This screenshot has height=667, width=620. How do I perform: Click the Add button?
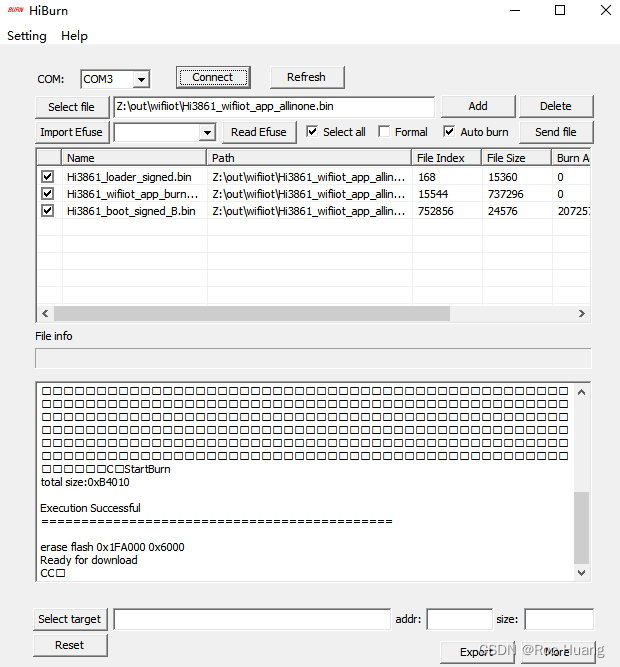coord(478,106)
